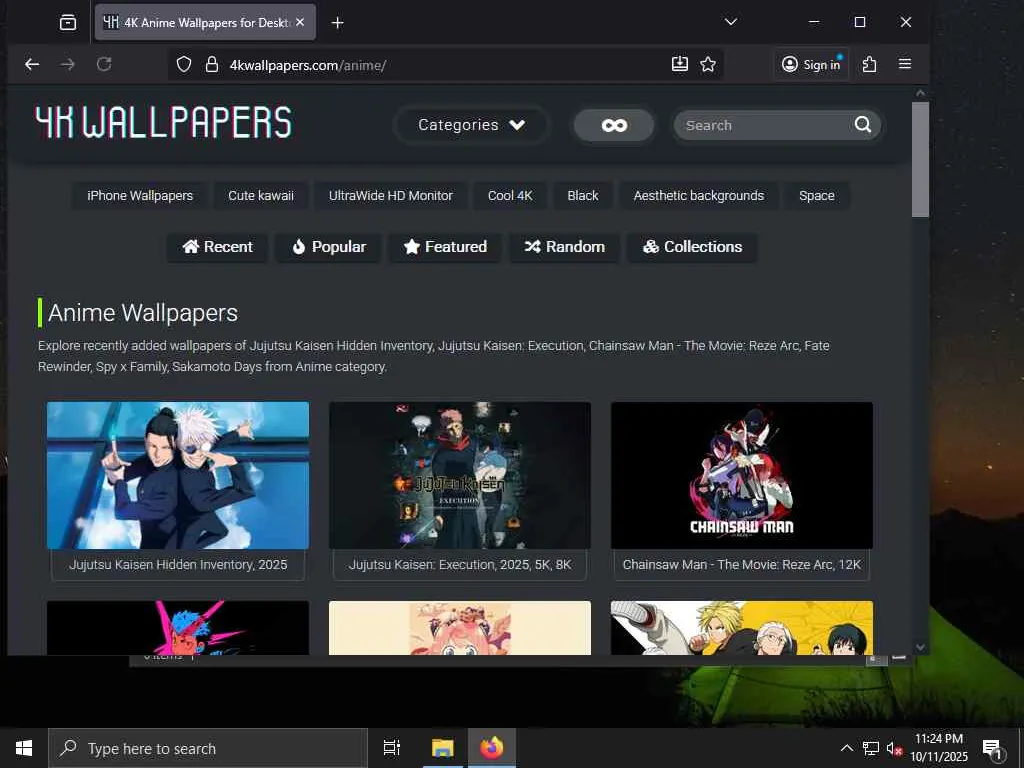
Task: Expand the Categories dropdown
Action: pos(471,125)
